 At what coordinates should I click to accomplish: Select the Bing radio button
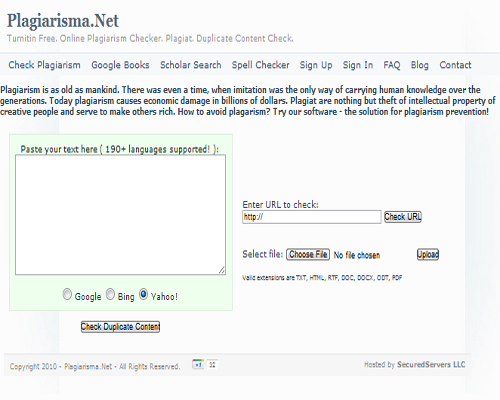click(x=110, y=294)
